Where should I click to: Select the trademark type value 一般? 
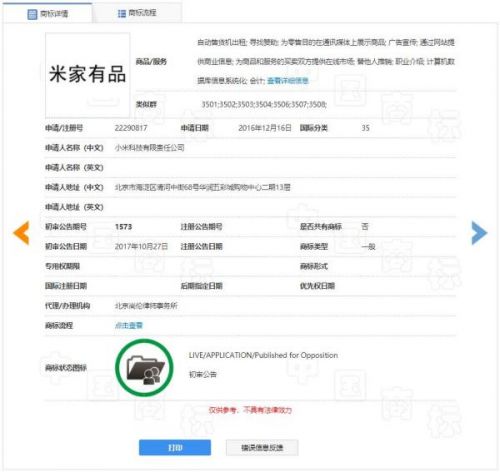click(368, 247)
